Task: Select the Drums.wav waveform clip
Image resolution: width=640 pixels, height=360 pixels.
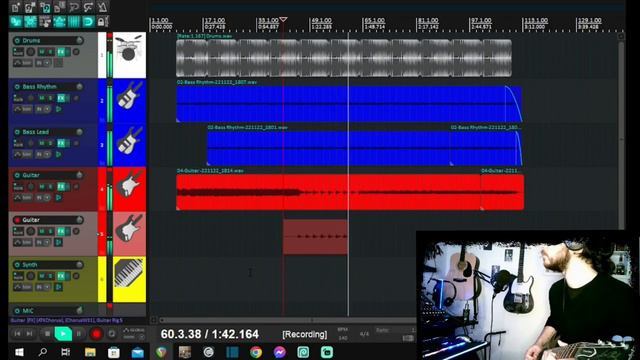Action: click(344, 58)
